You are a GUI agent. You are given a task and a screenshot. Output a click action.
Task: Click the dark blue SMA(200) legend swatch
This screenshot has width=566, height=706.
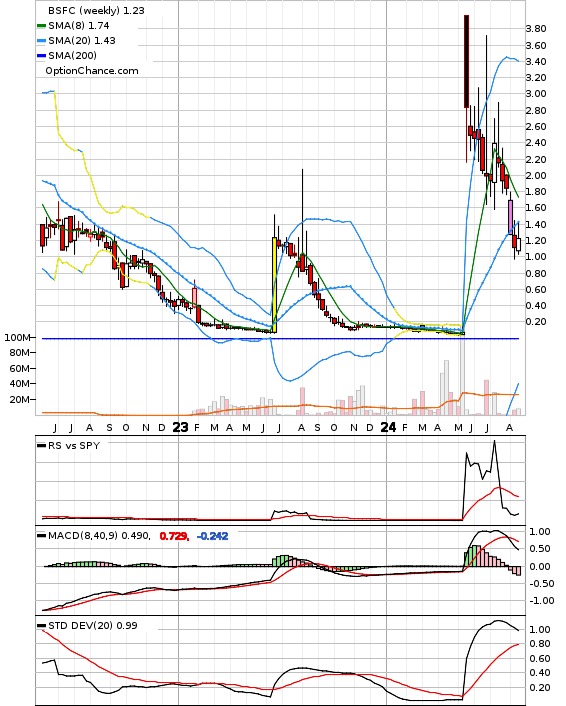[x=41, y=55]
